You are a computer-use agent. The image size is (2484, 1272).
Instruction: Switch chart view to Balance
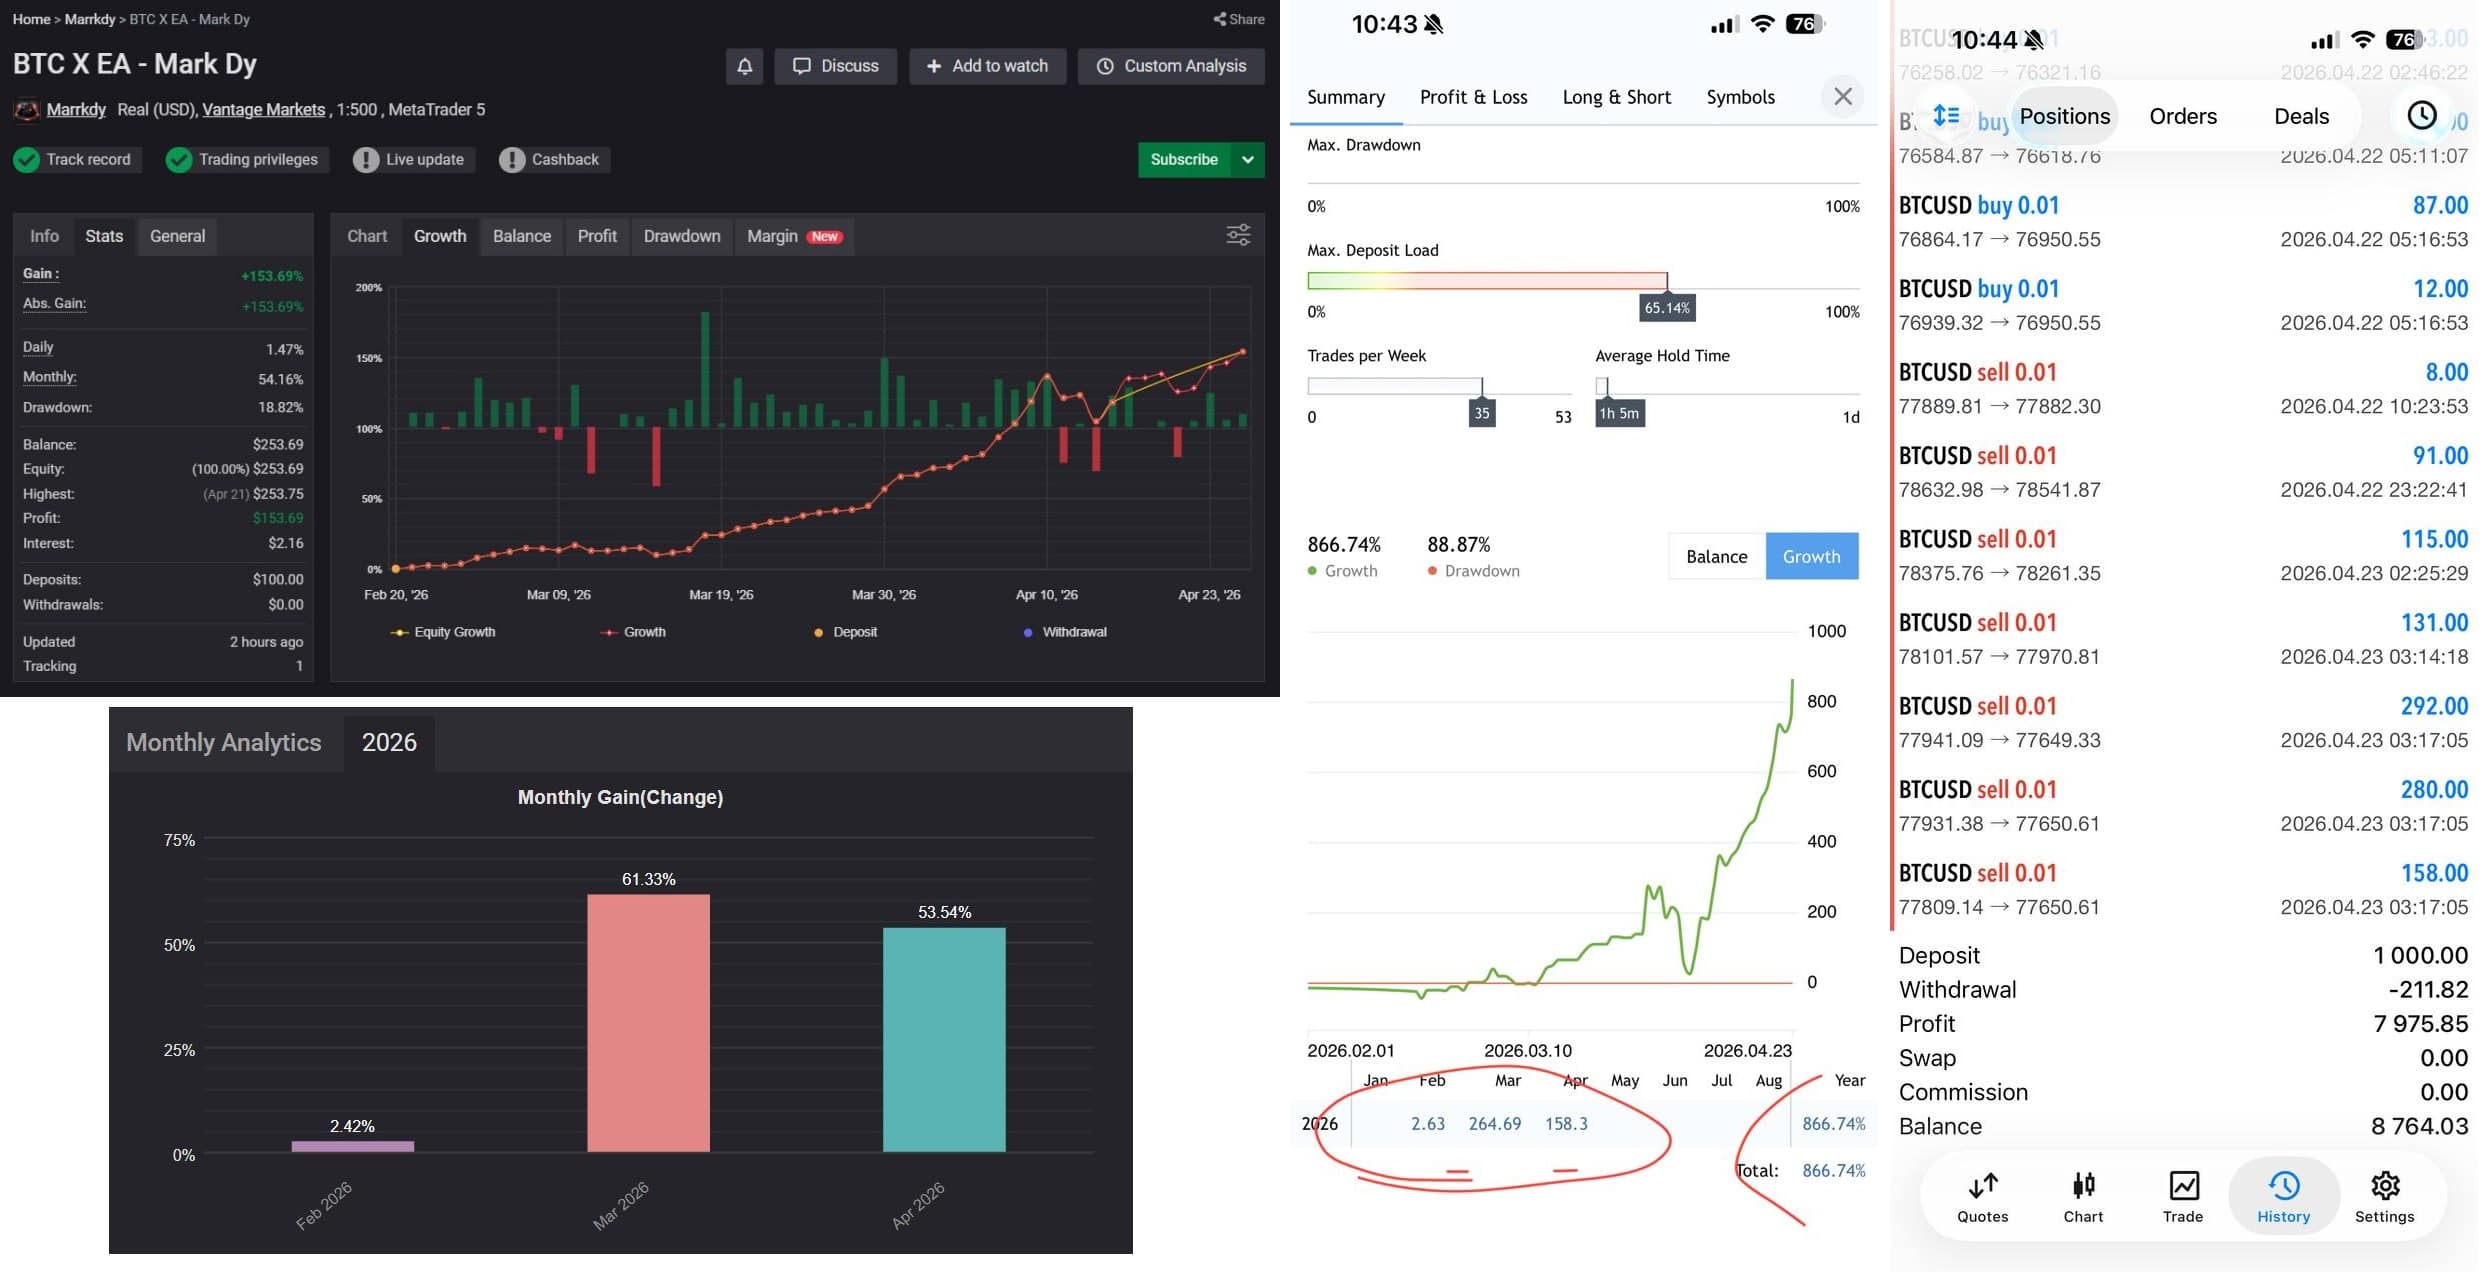click(1716, 557)
